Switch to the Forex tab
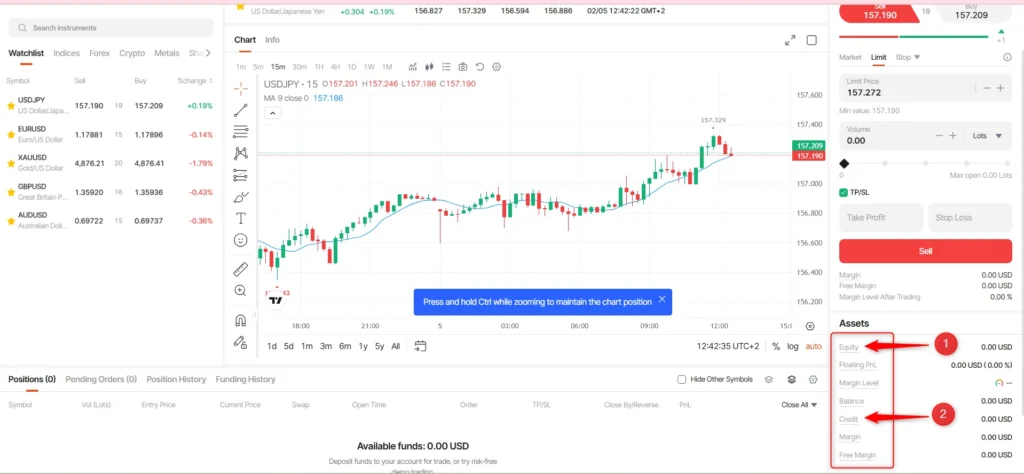Screen dimensions: 1024x474 (99, 54)
